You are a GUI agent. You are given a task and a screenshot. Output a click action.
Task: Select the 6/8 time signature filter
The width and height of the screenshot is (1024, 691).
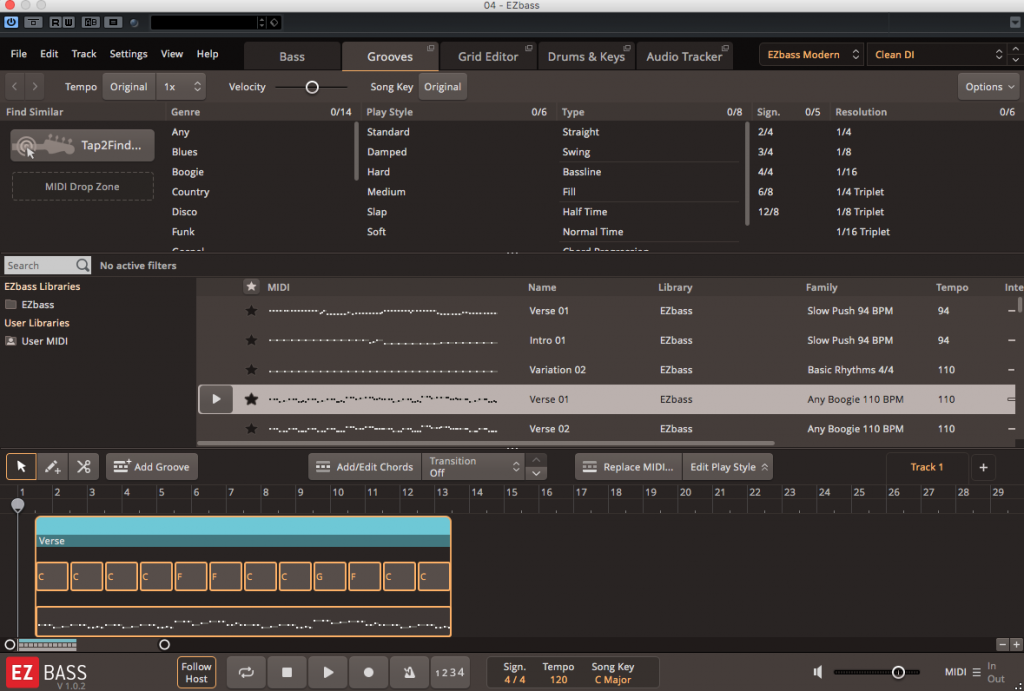(765, 192)
